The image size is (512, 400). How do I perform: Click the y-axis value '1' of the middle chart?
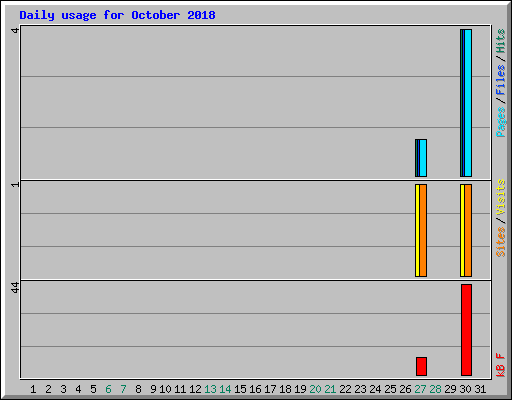coord(15,184)
